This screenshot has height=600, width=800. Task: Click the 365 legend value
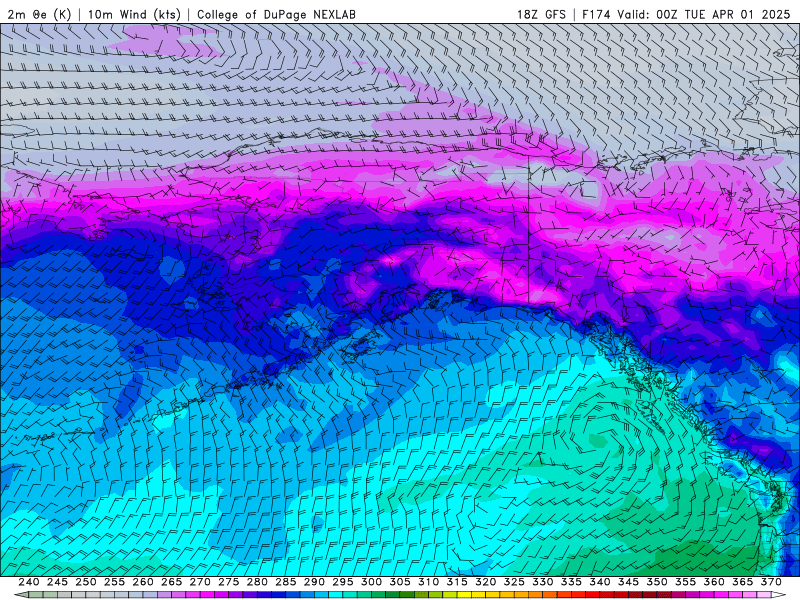pos(743,582)
